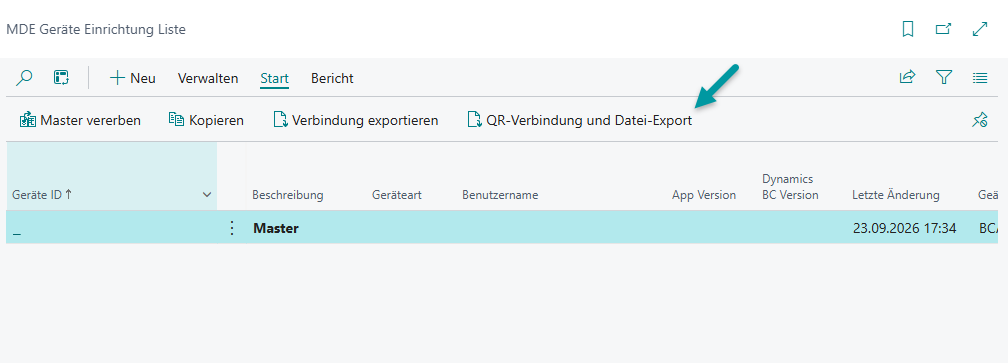Click Master vererben action
1008x363 pixels.
coord(80,120)
